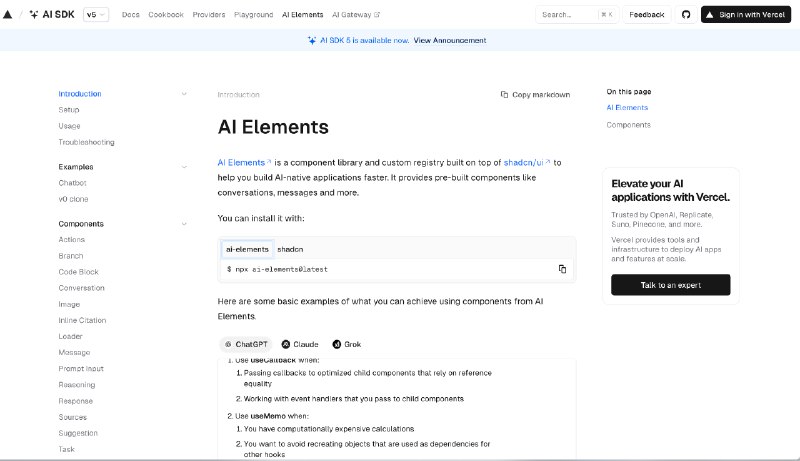Open the AI SDK home logo
Image resolution: width=800 pixels, height=461 pixels.
tap(52, 14)
